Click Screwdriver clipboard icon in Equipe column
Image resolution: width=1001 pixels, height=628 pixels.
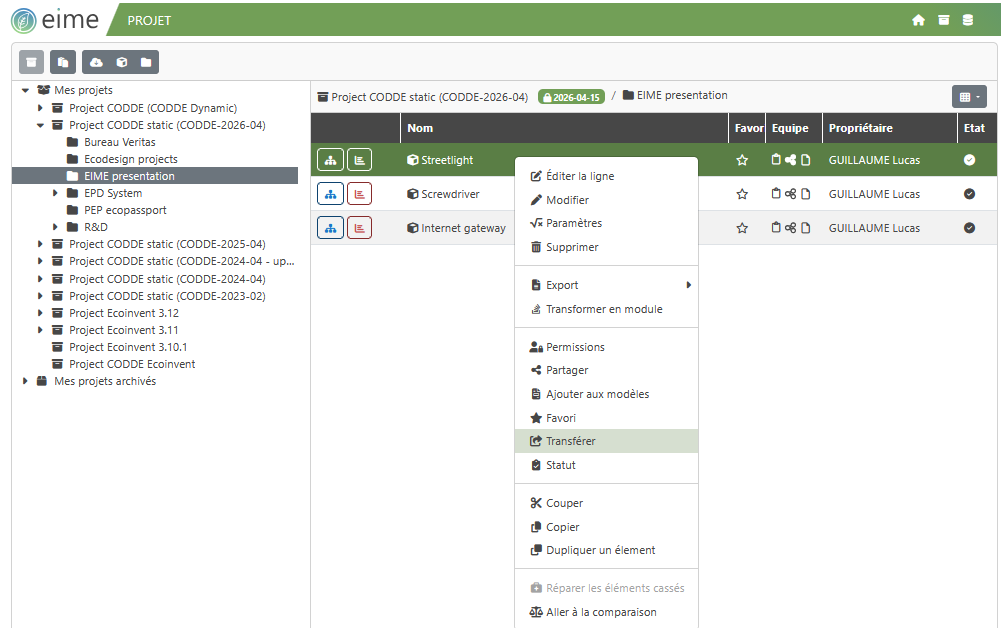[x=776, y=193]
